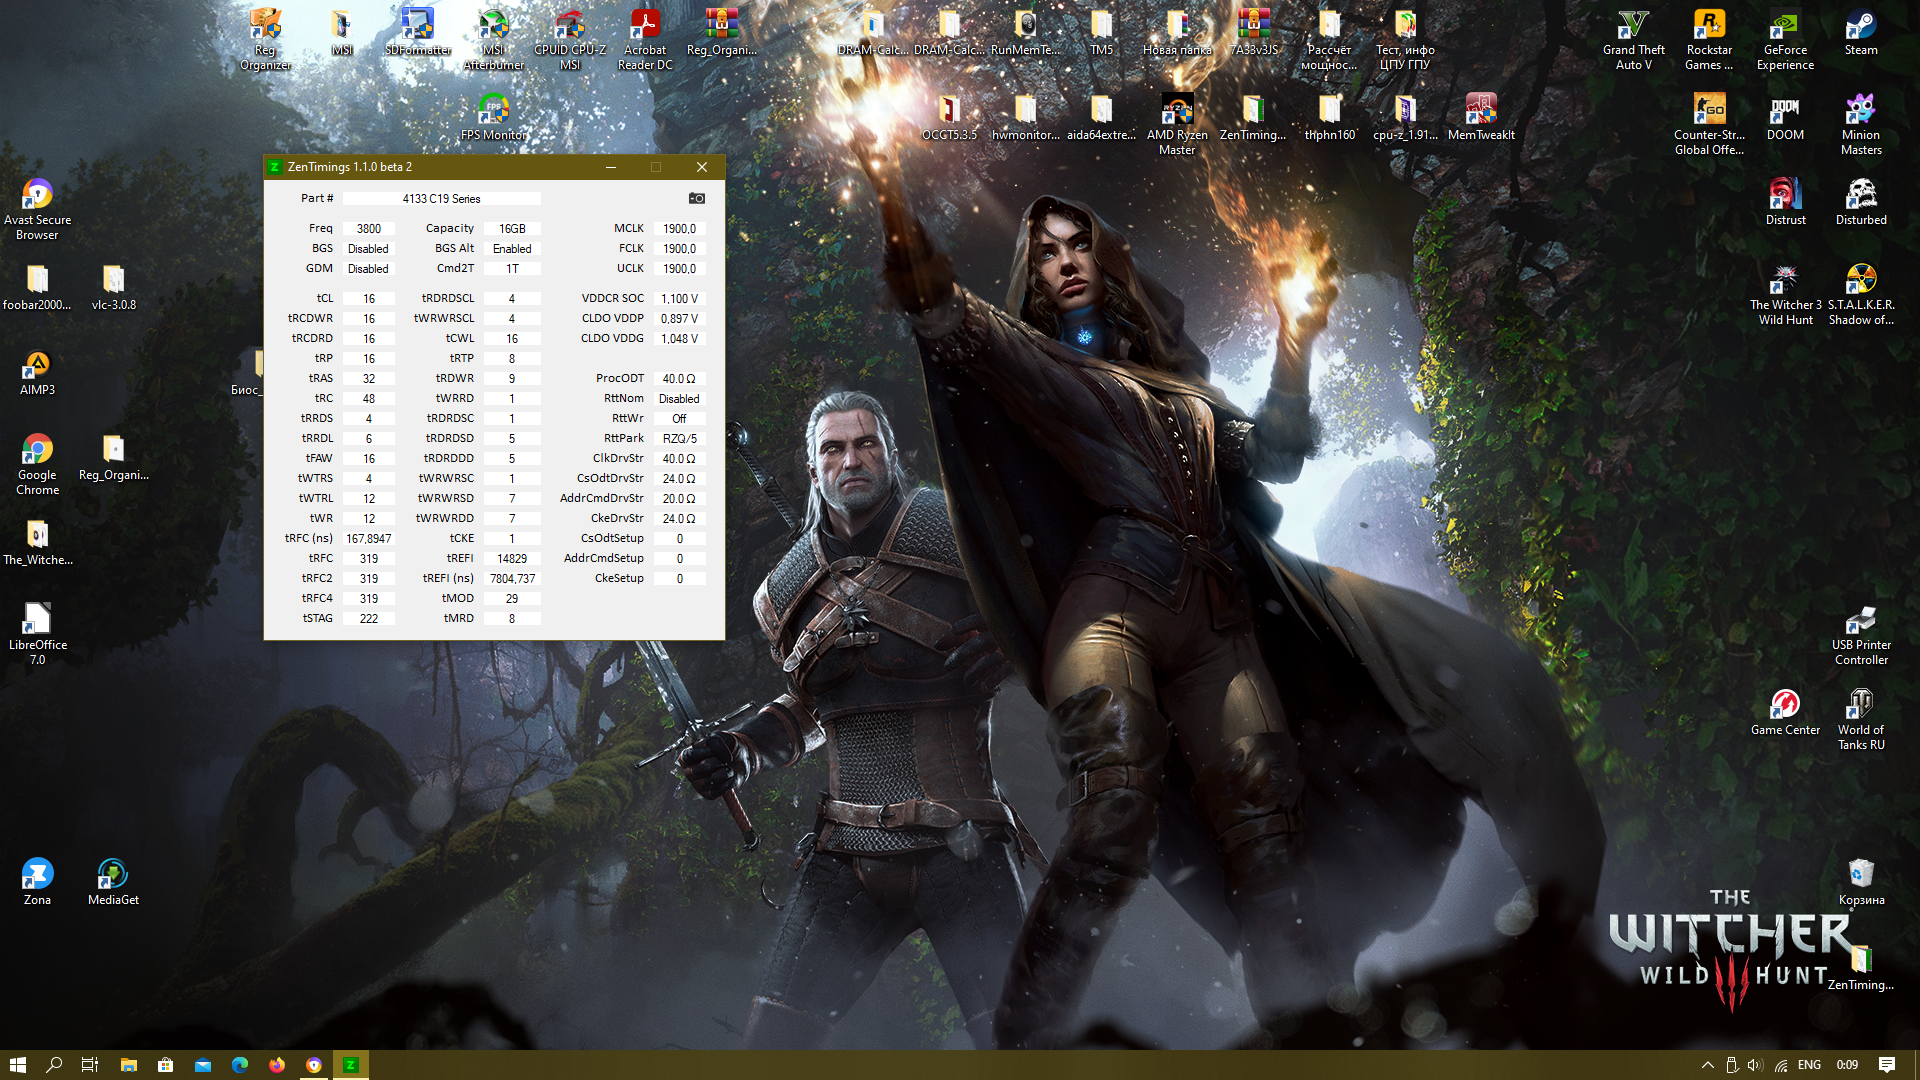The image size is (1920, 1080).
Task: Expand the system tray hidden icons chevron
Action: pos(1707,1065)
